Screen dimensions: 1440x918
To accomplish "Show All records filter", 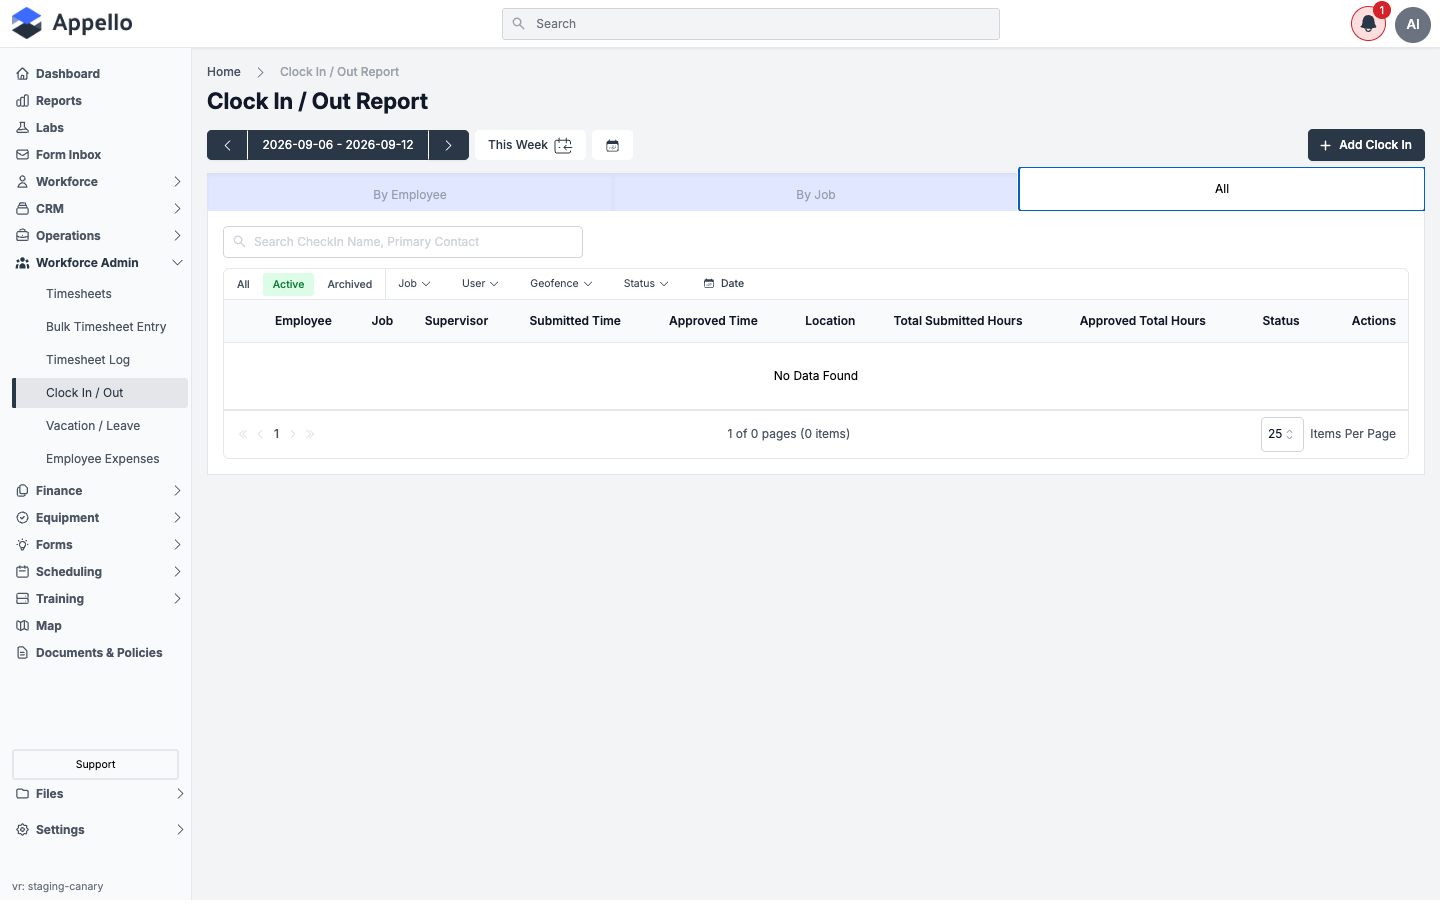I will [x=243, y=285].
